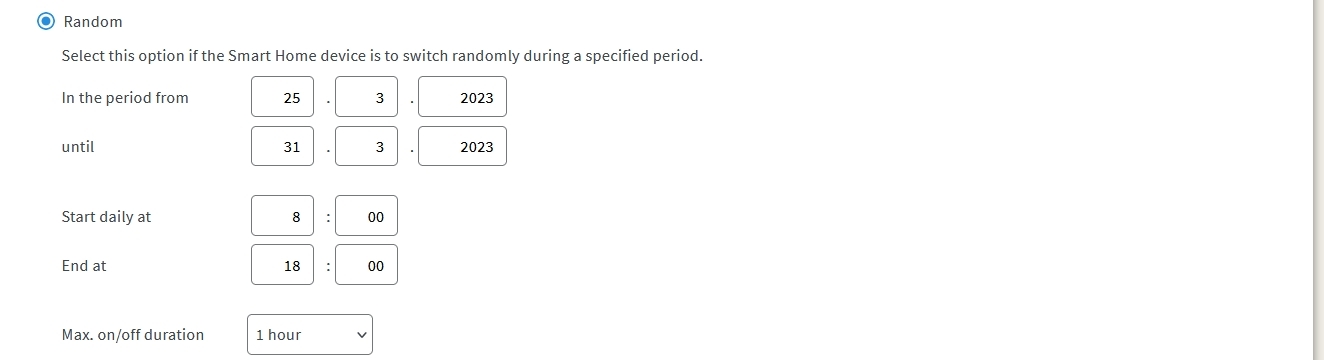Select the Random radio button

[x=46, y=22]
